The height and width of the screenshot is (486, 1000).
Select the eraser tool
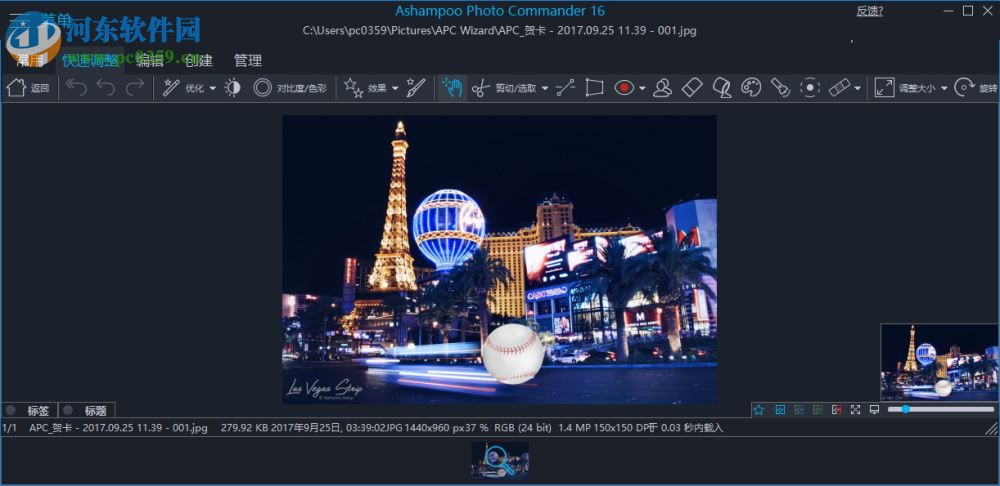click(x=692, y=88)
